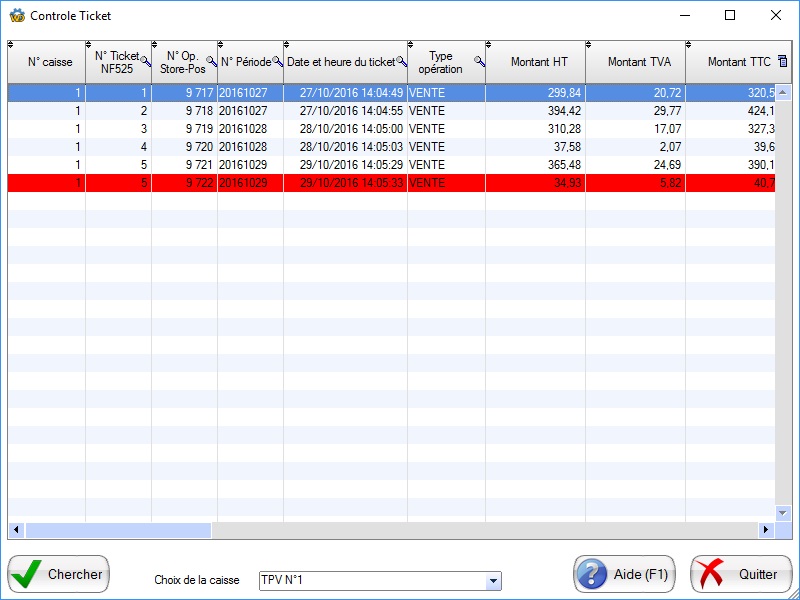The height and width of the screenshot is (600, 800).
Task: Click magnifier icon in N° Période header
Action: 277,62
